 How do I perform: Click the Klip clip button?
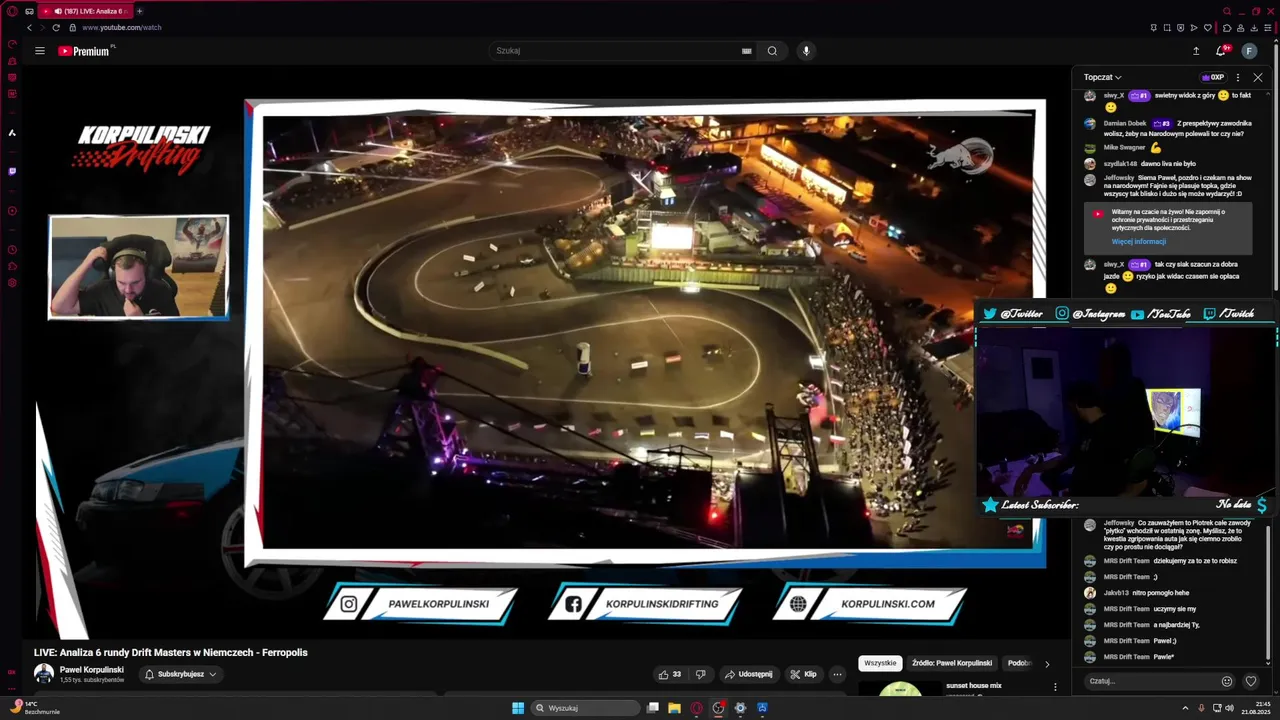(803, 674)
